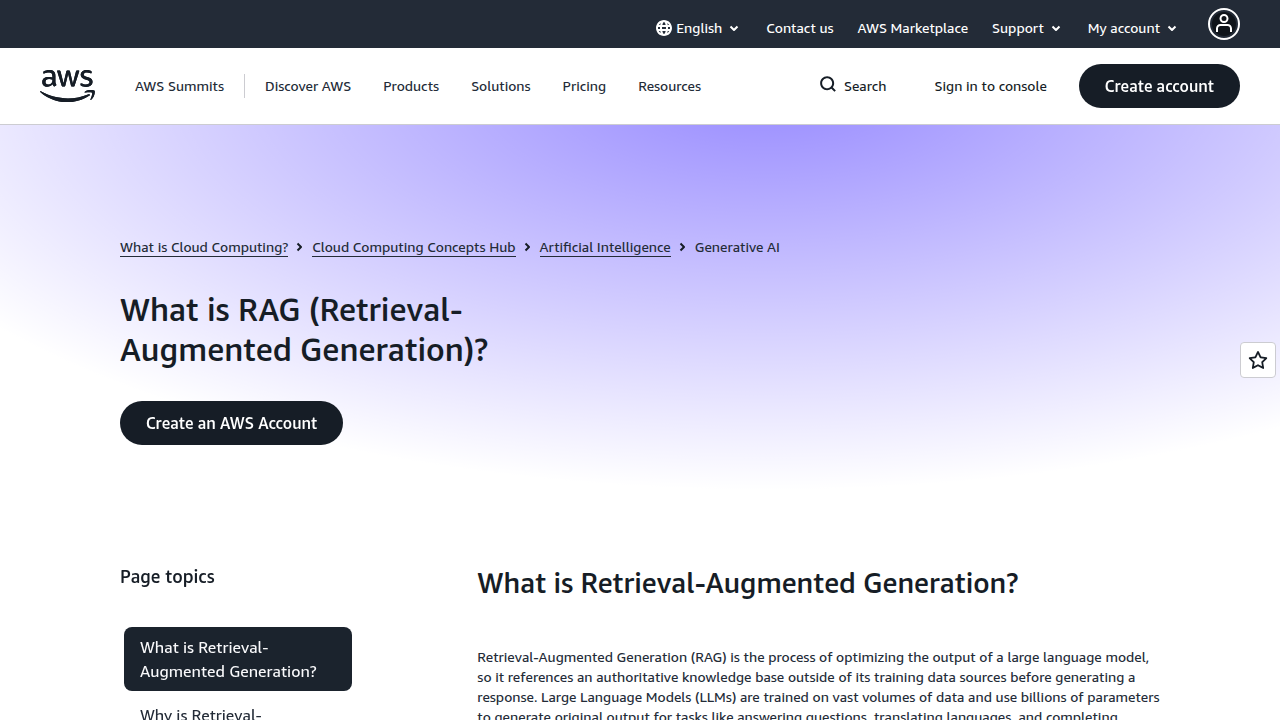
Task: Open the Products menu
Action: (x=411, y=86)
